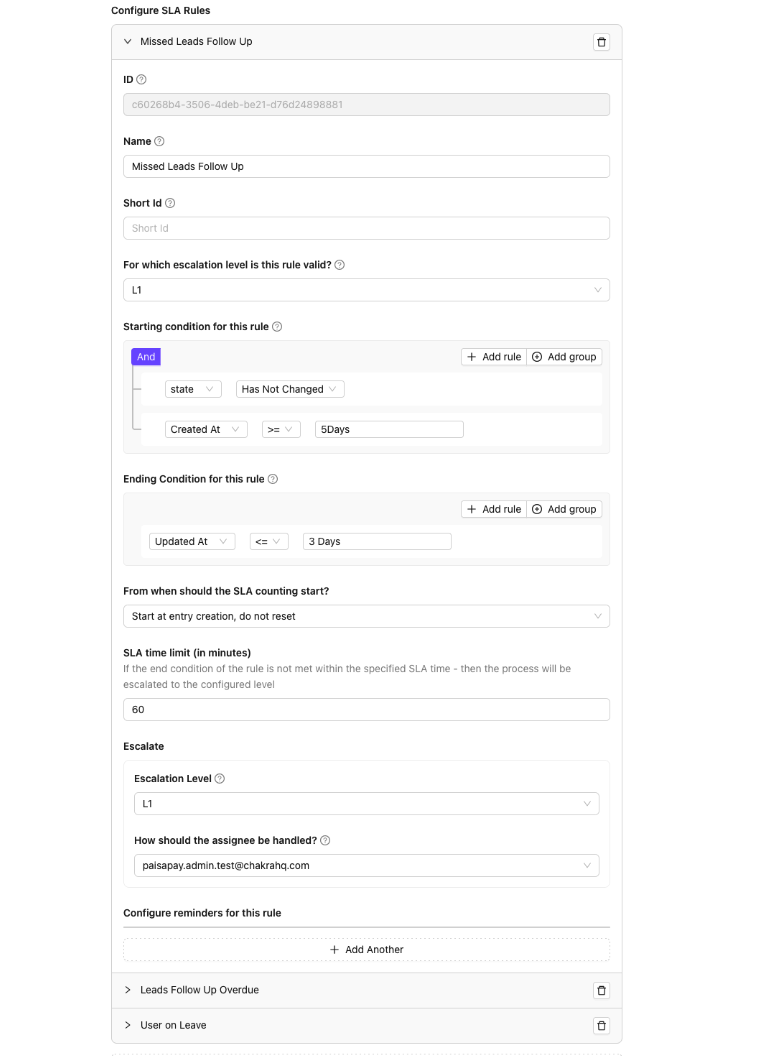Delete the Missed Leads Follow Up rule
The image size is (762, 1056).
click(x=601, y=42)
